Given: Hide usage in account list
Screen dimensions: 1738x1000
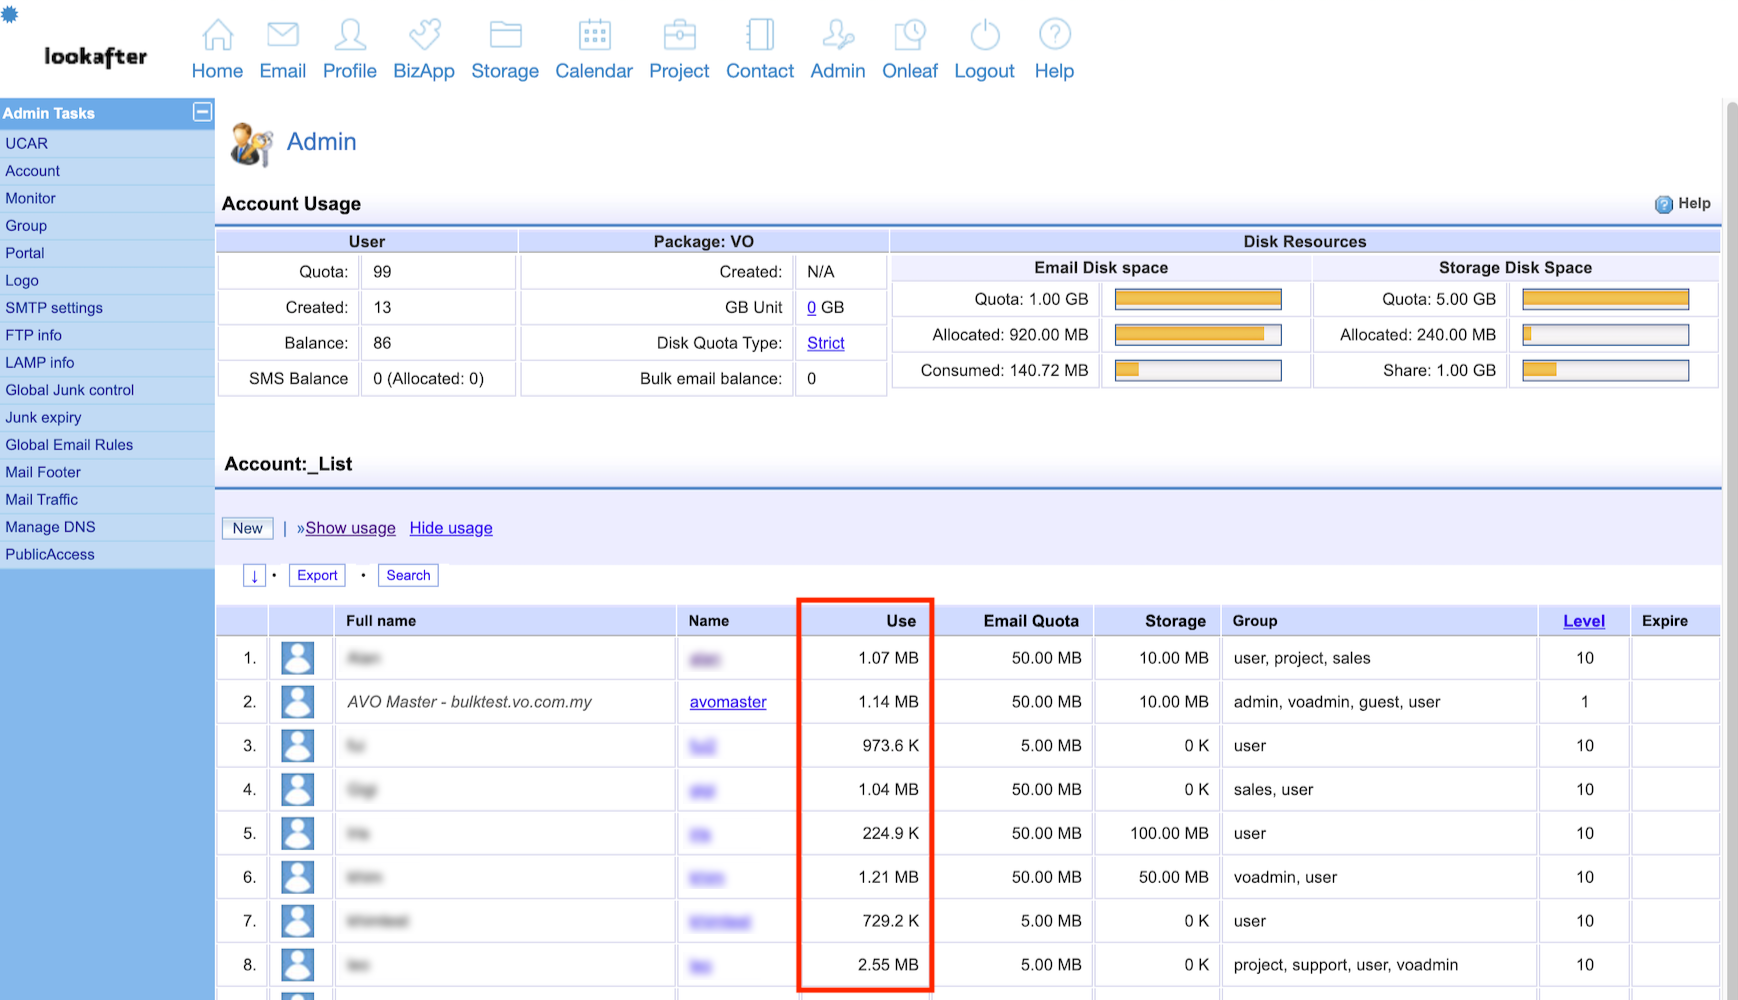Looking at the screenshot, I should pyautogui.click(x=451, y=528).
